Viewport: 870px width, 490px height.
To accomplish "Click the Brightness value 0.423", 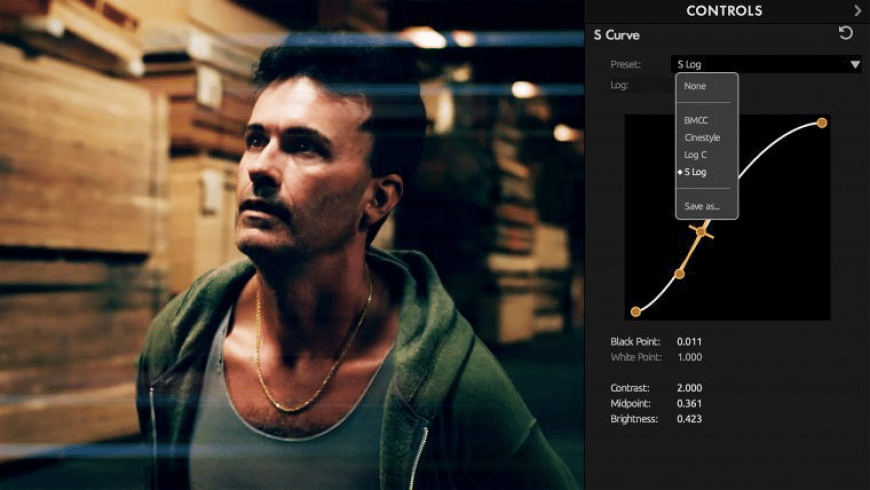I will (x=689, y=419).
